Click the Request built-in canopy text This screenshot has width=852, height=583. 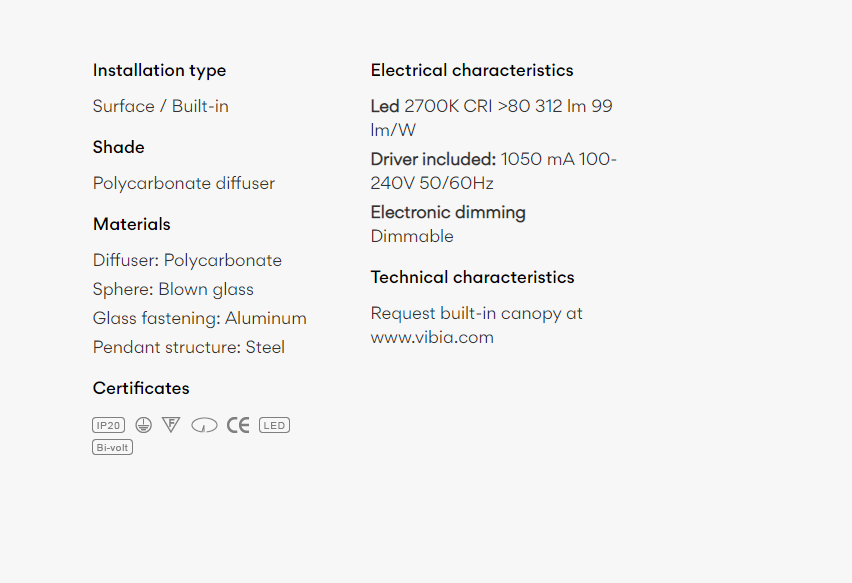tap(477, 314)
